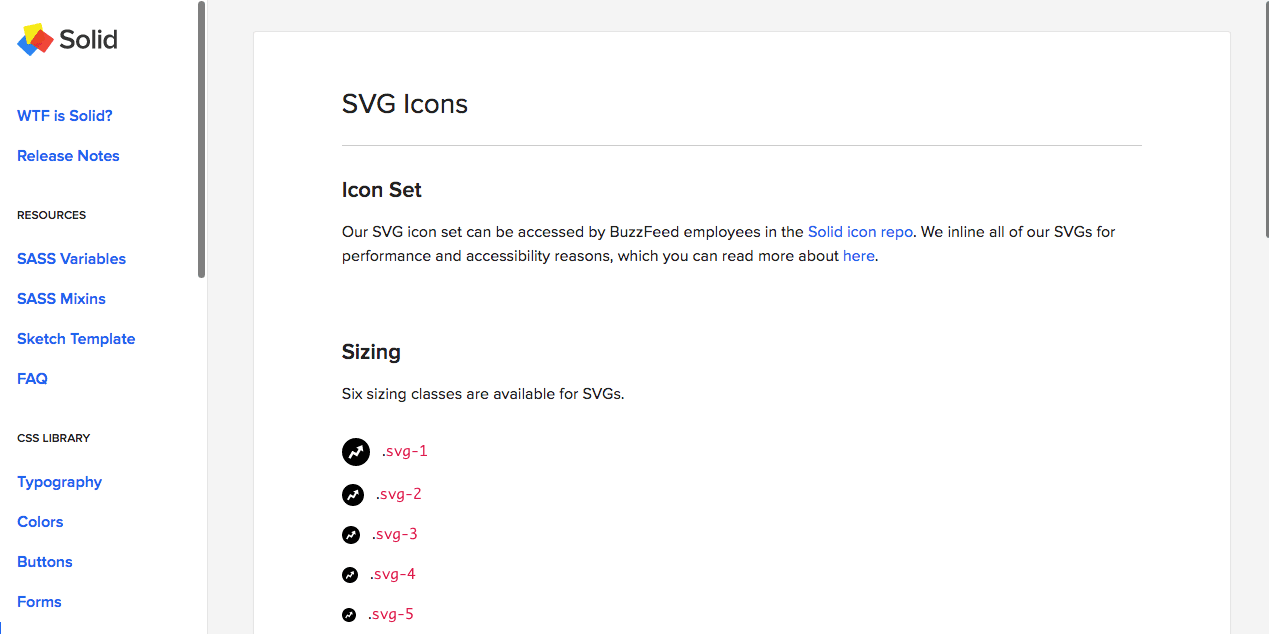
Task: Open the Forms CSS library page
Action: point(39,602)
